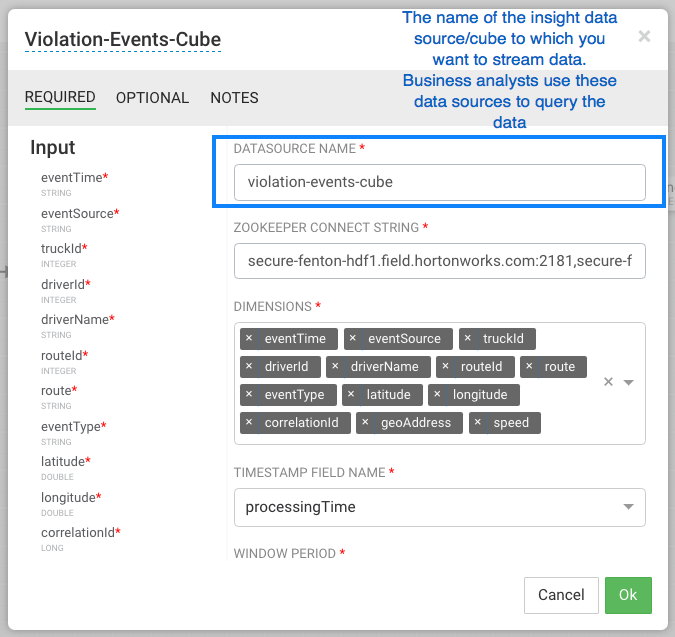Remove the driverName dimension tag
Viewport: 675px width, 637px height.
[x=335, y=367]
